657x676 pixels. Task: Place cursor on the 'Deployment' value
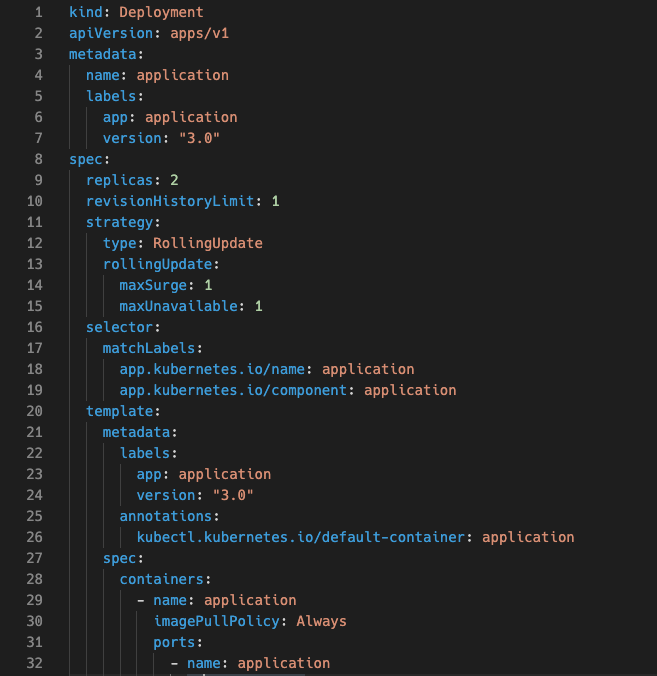(161, 12)
